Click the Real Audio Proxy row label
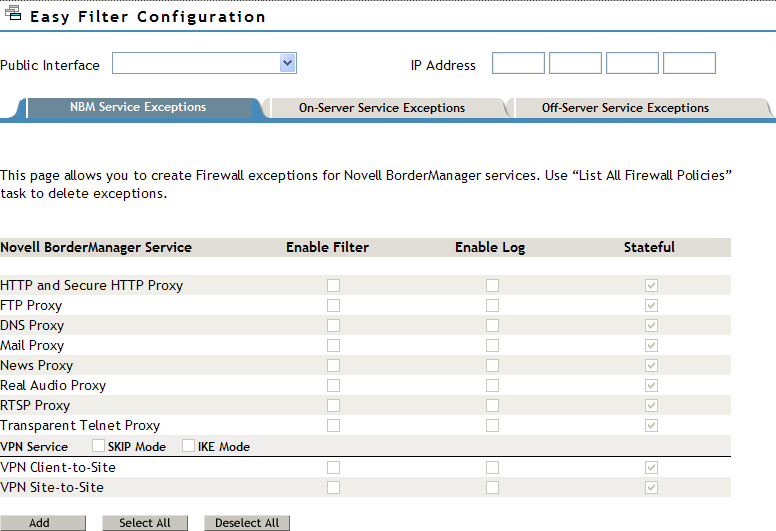Screen dimensions: 776x531 53,386
